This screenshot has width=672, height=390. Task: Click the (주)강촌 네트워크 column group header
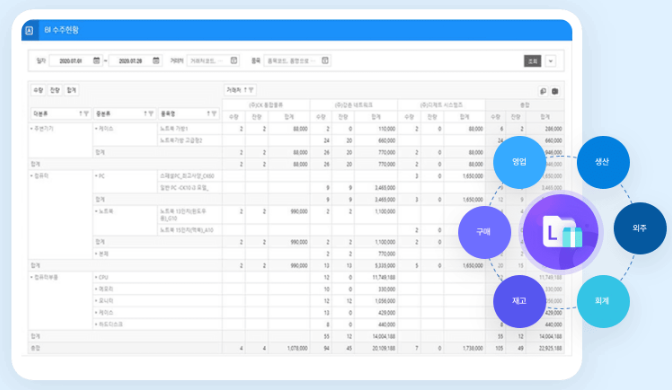[x=354, y=105]
